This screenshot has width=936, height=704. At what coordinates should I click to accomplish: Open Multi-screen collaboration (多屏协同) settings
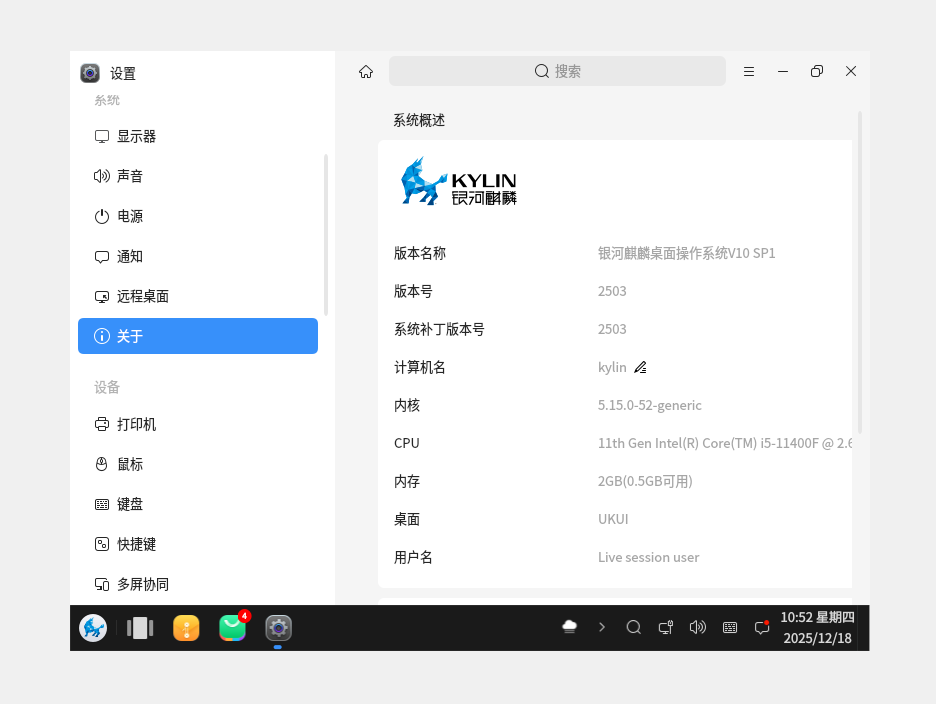point(198,584)
